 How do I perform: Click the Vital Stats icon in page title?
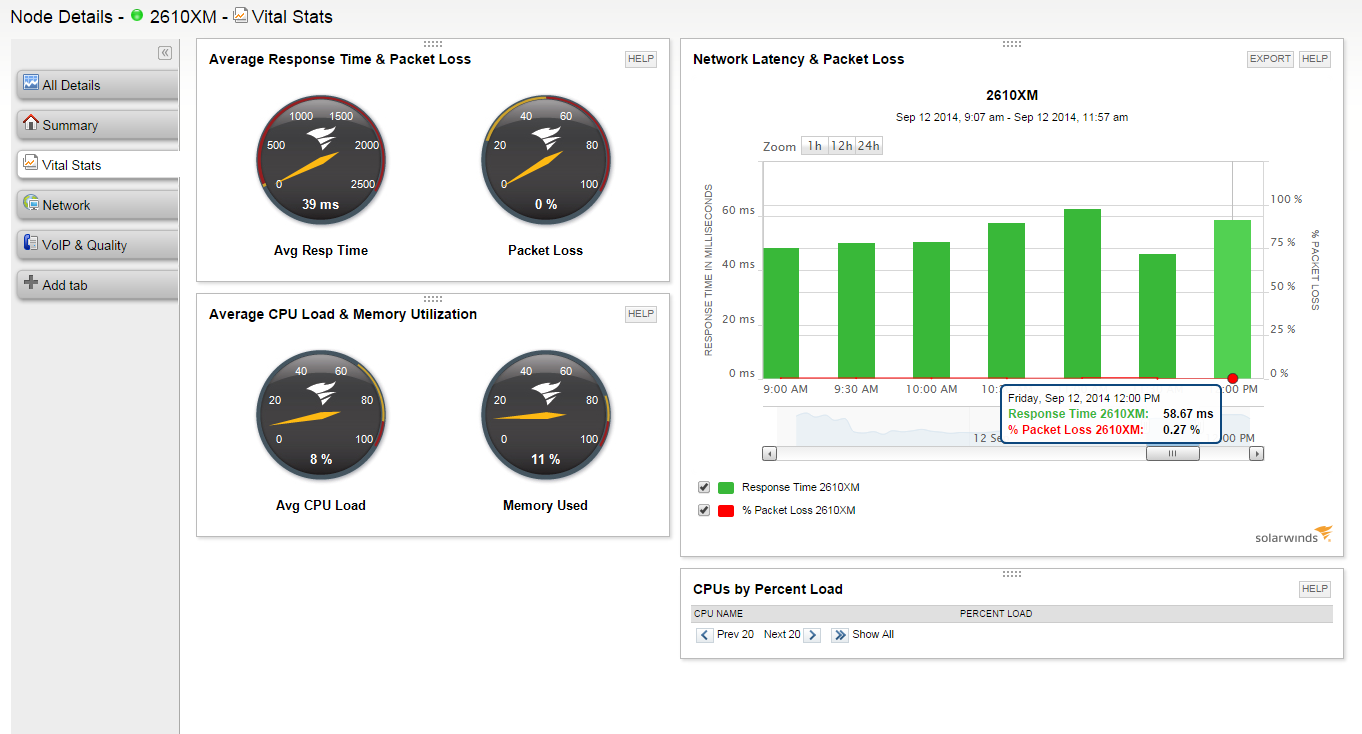click(x=240, y=16)
